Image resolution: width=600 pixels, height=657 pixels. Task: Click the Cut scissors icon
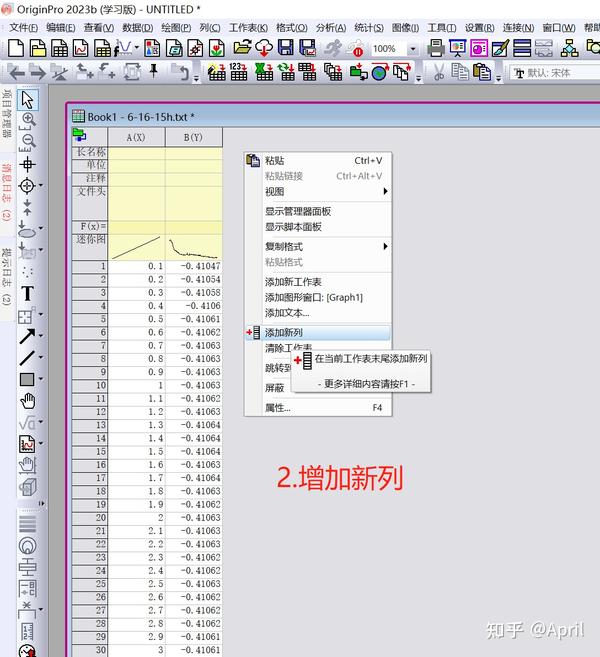pos(439,72)
